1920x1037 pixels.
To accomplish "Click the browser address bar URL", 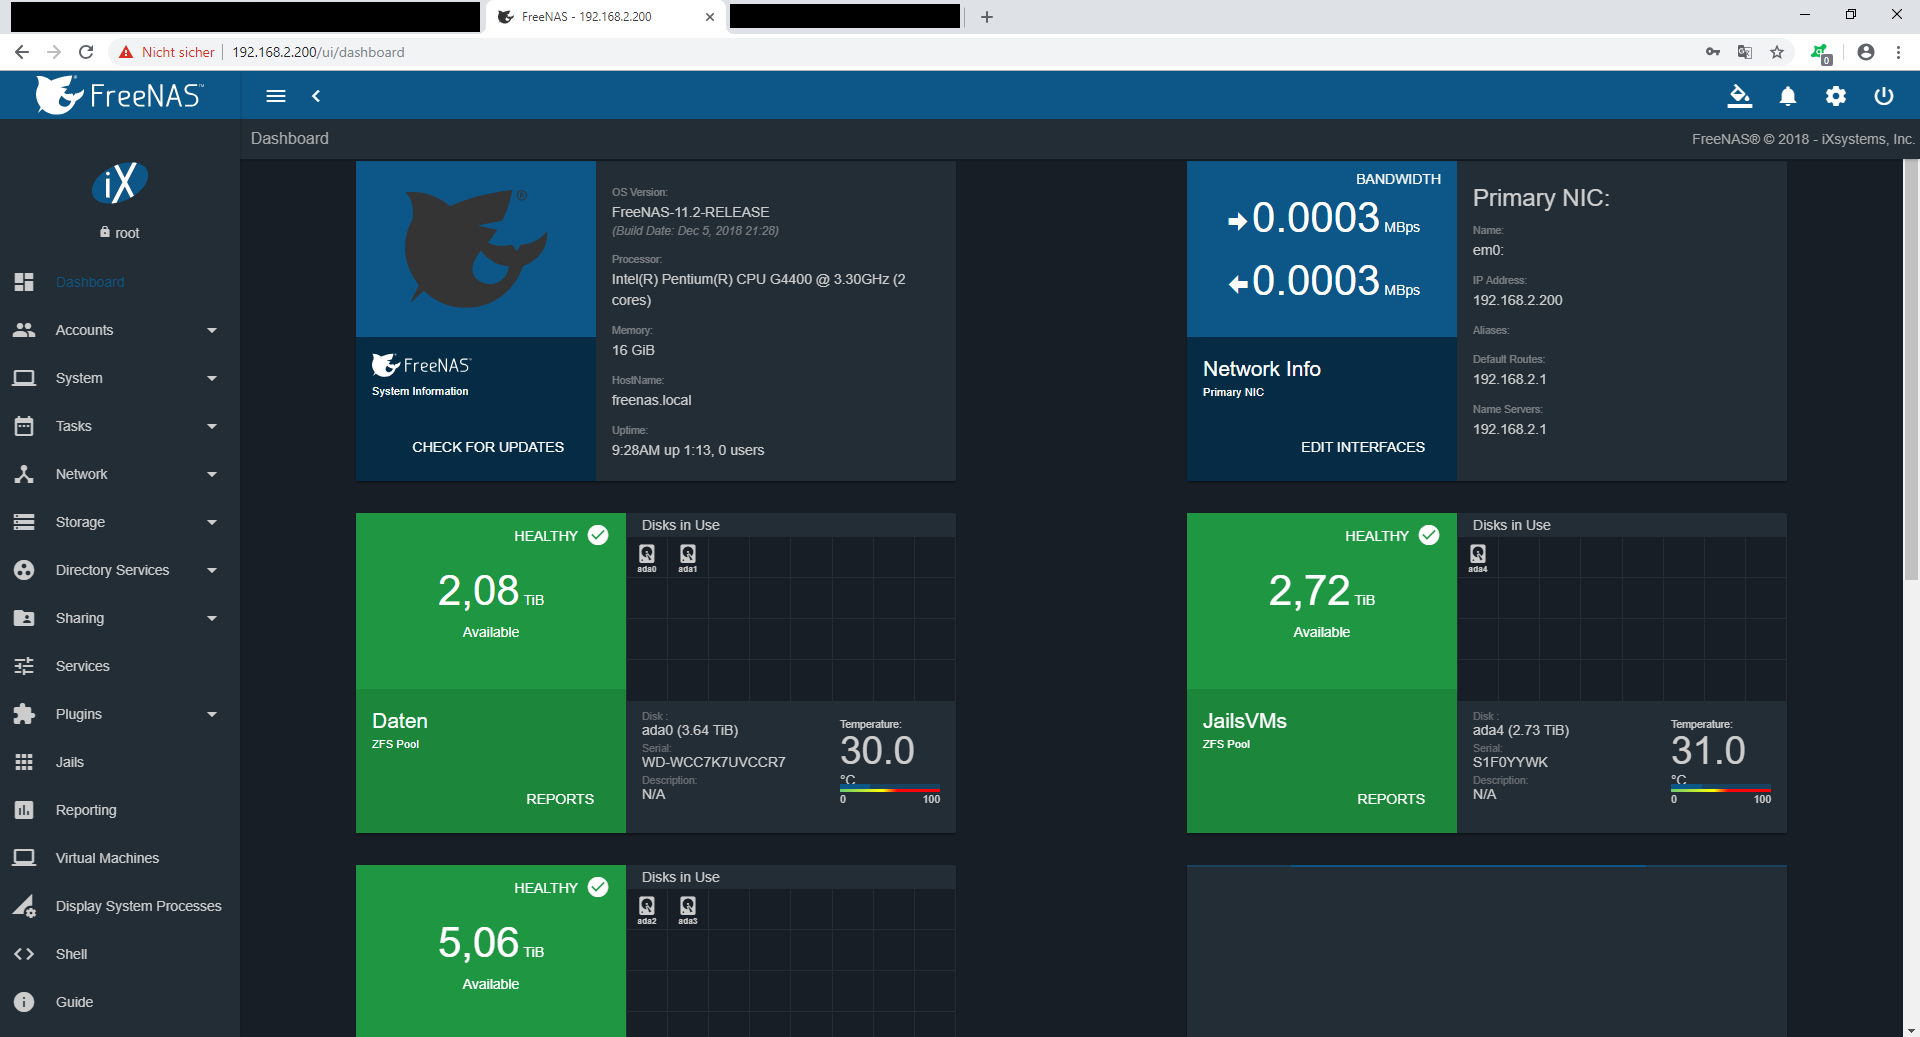I will [x=319, y=52].
